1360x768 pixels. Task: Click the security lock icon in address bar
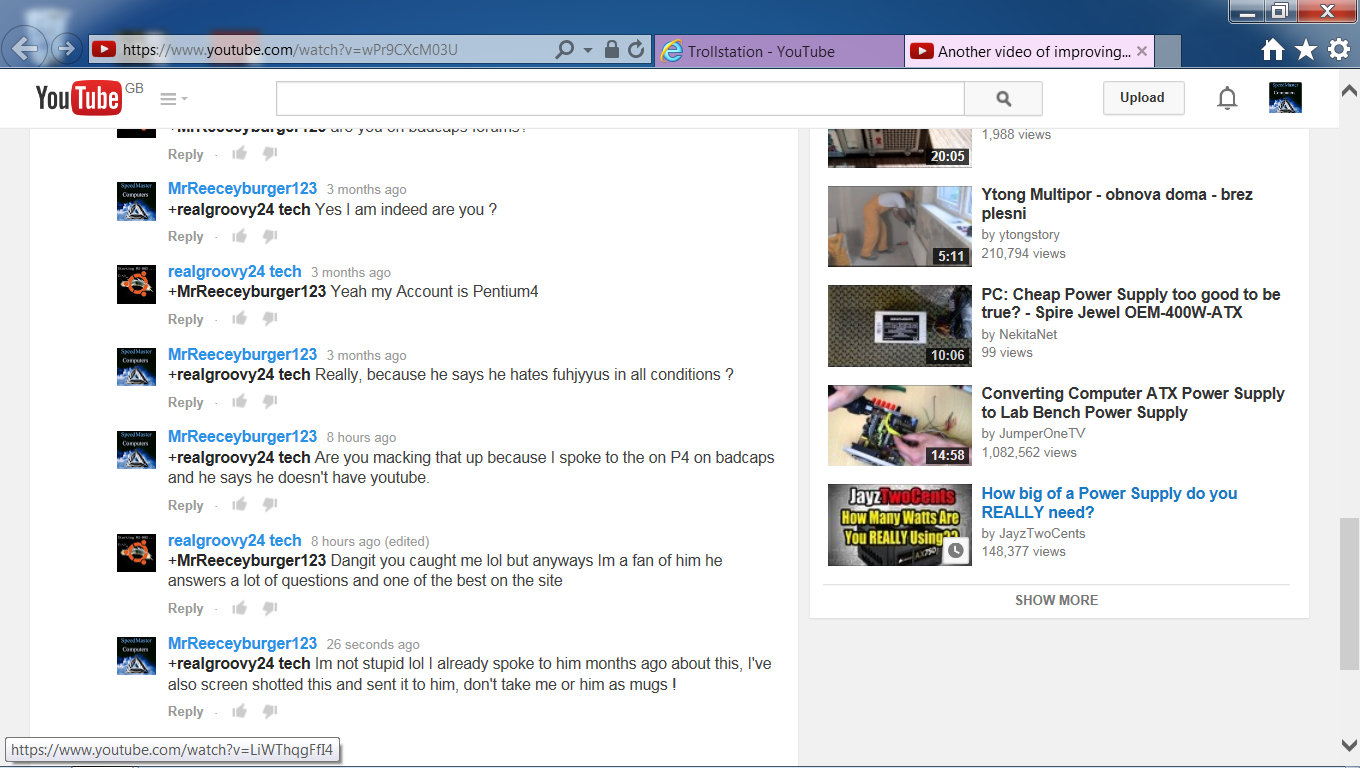coord(612,50)
